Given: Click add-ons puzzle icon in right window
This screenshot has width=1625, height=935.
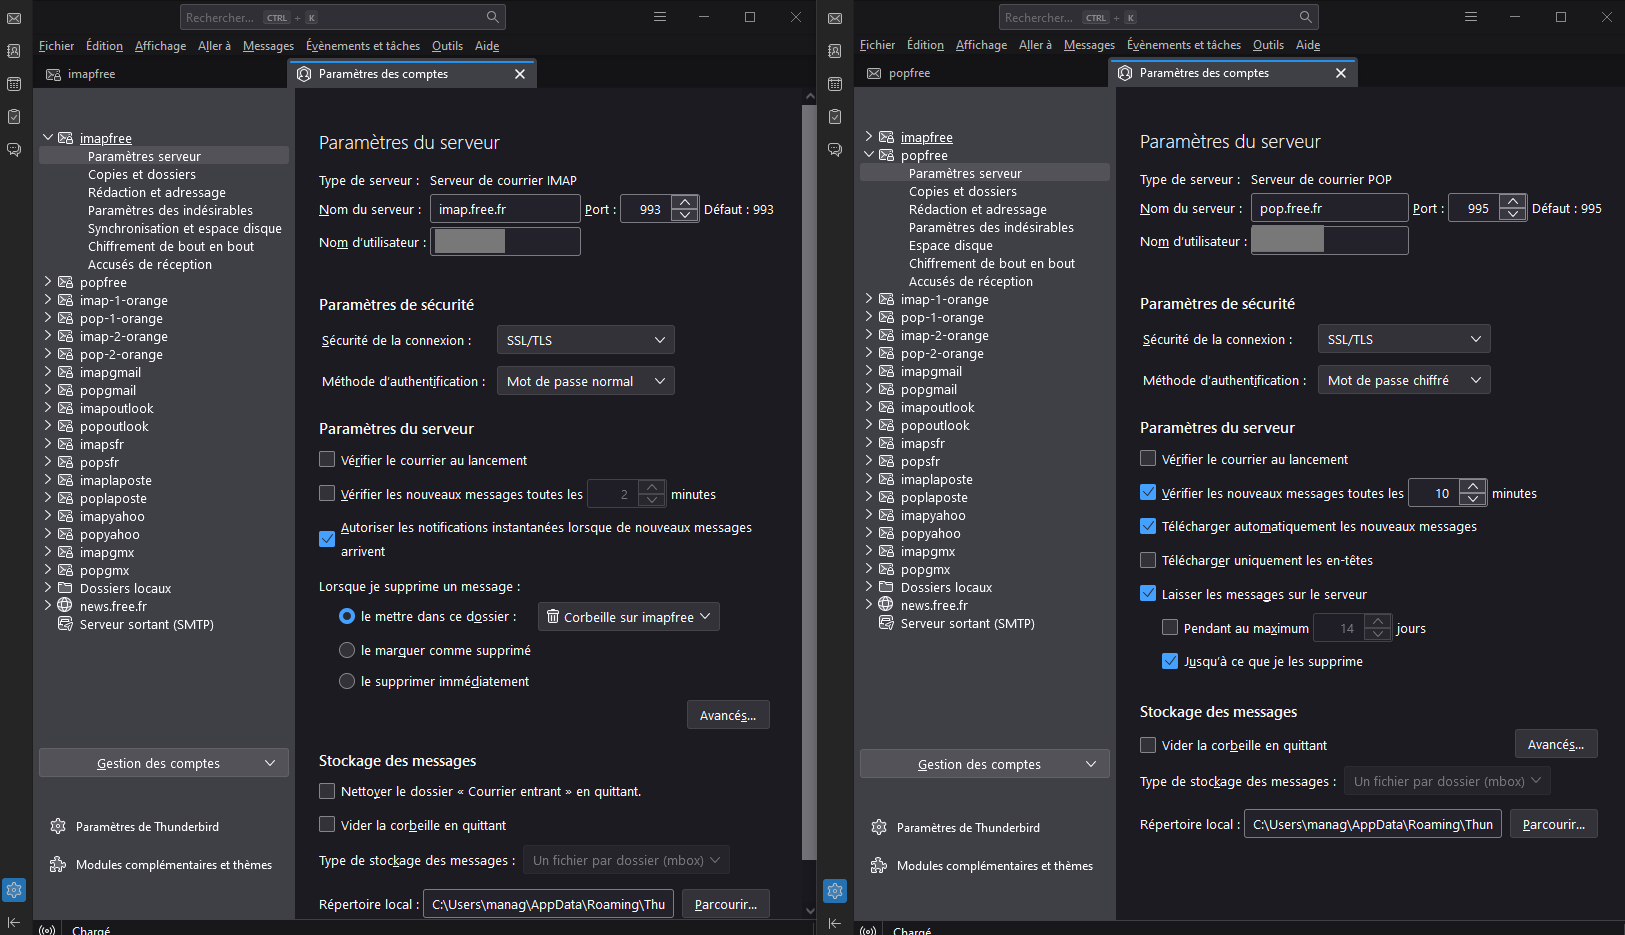Looking at the screenshot, I should click(879, 865).
